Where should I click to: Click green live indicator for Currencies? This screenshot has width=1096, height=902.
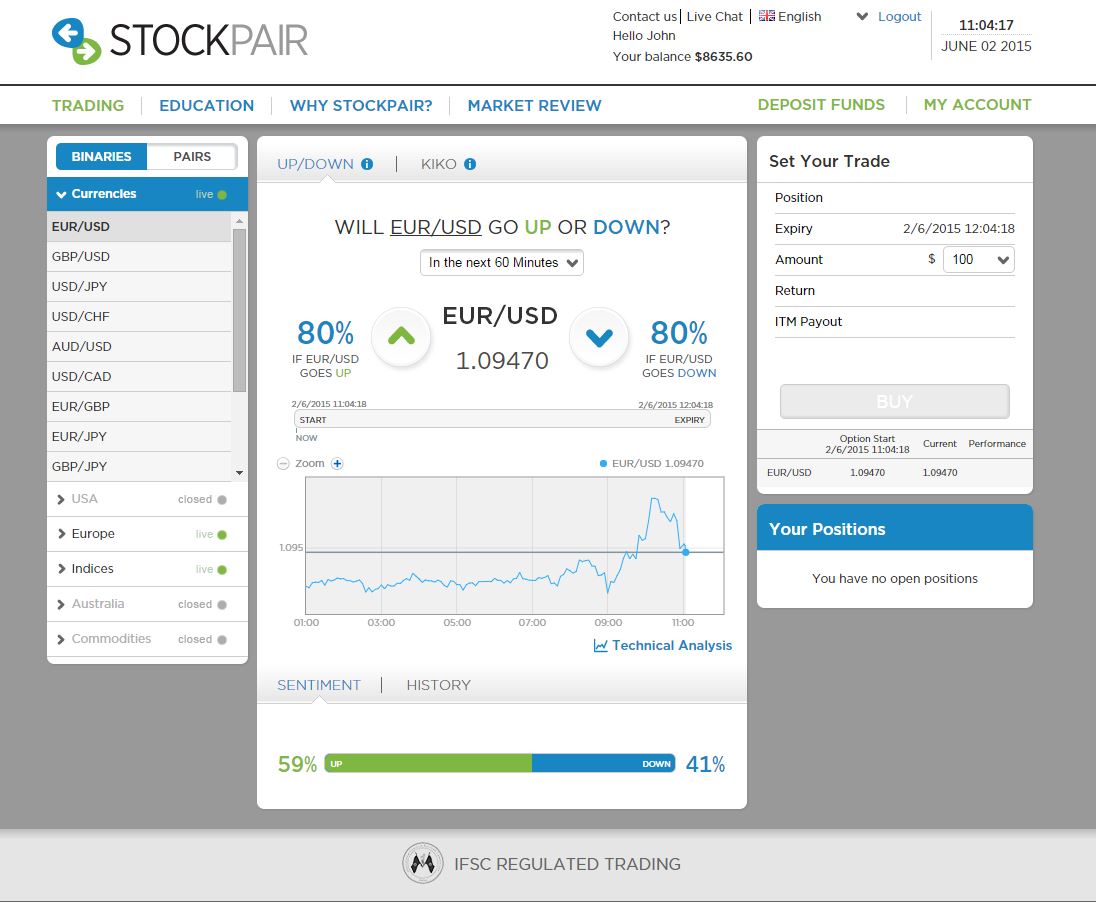222,194
